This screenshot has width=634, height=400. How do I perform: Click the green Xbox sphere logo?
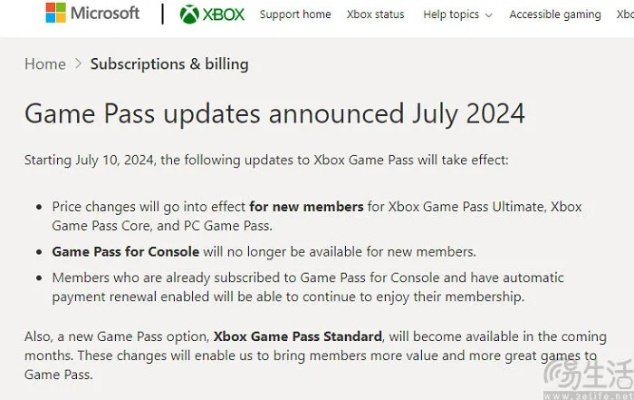[189, 14]
